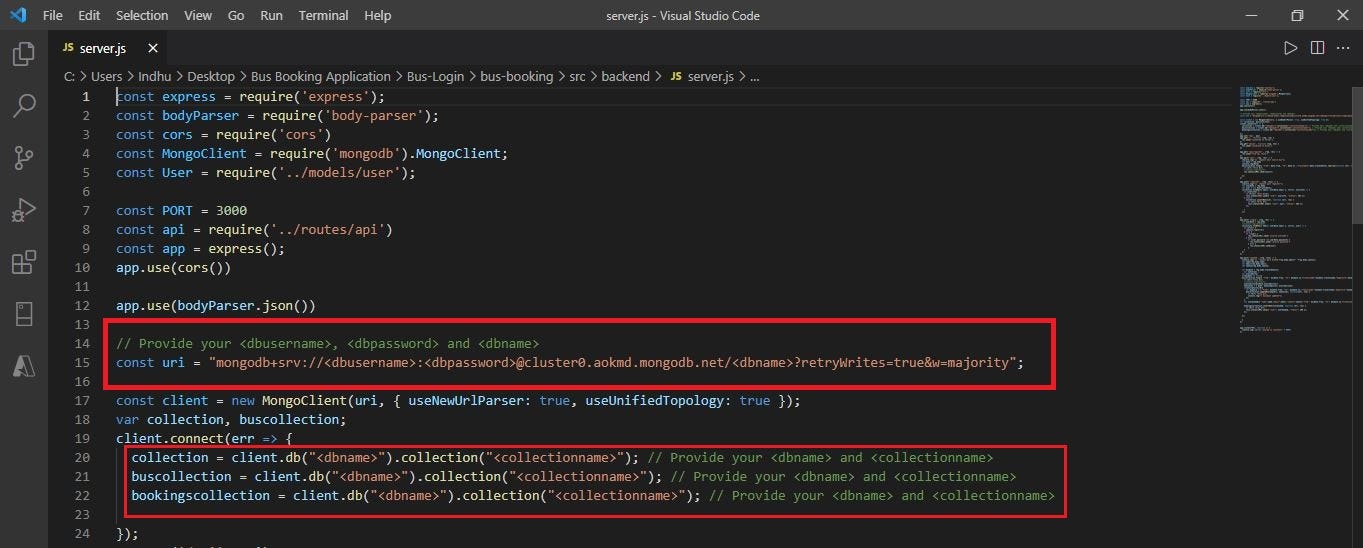This screenshot has height=548, width=1363.
Task: Click server.js in the breadcrumb
Action: coord(711,76)
